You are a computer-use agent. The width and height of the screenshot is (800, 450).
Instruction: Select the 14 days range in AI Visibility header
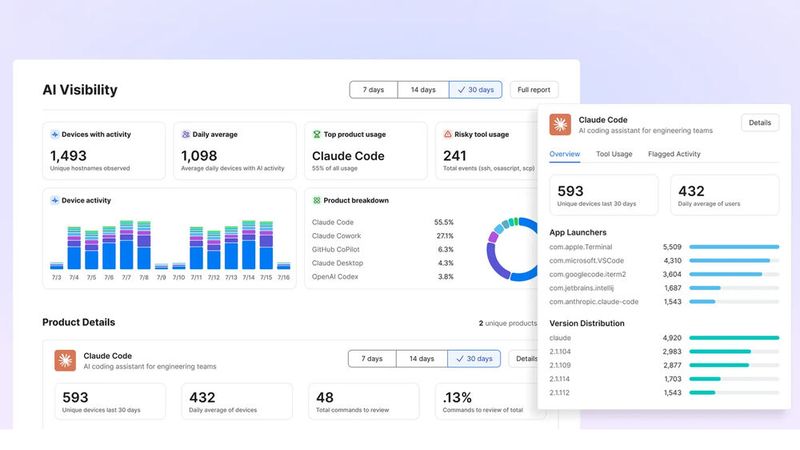tap(423, 90)
